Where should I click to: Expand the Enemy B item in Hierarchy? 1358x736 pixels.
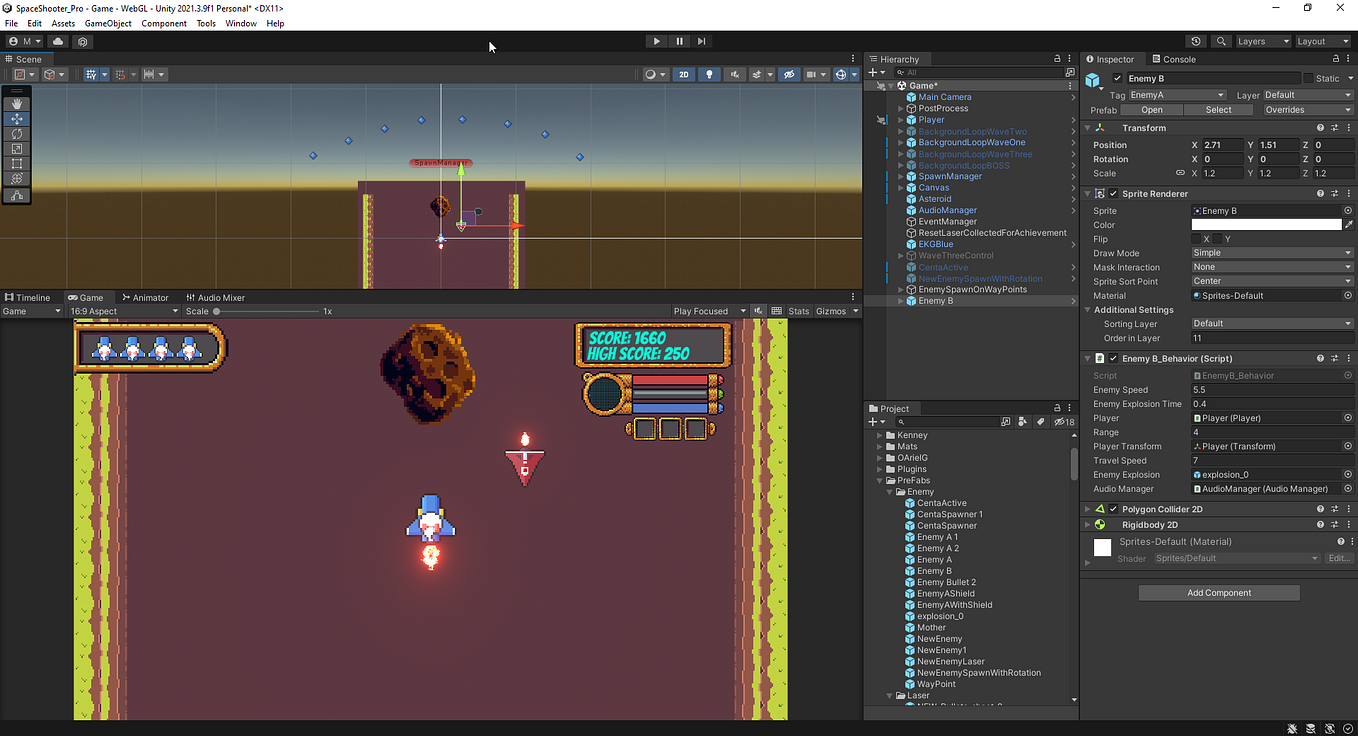[x=900, y=300]
